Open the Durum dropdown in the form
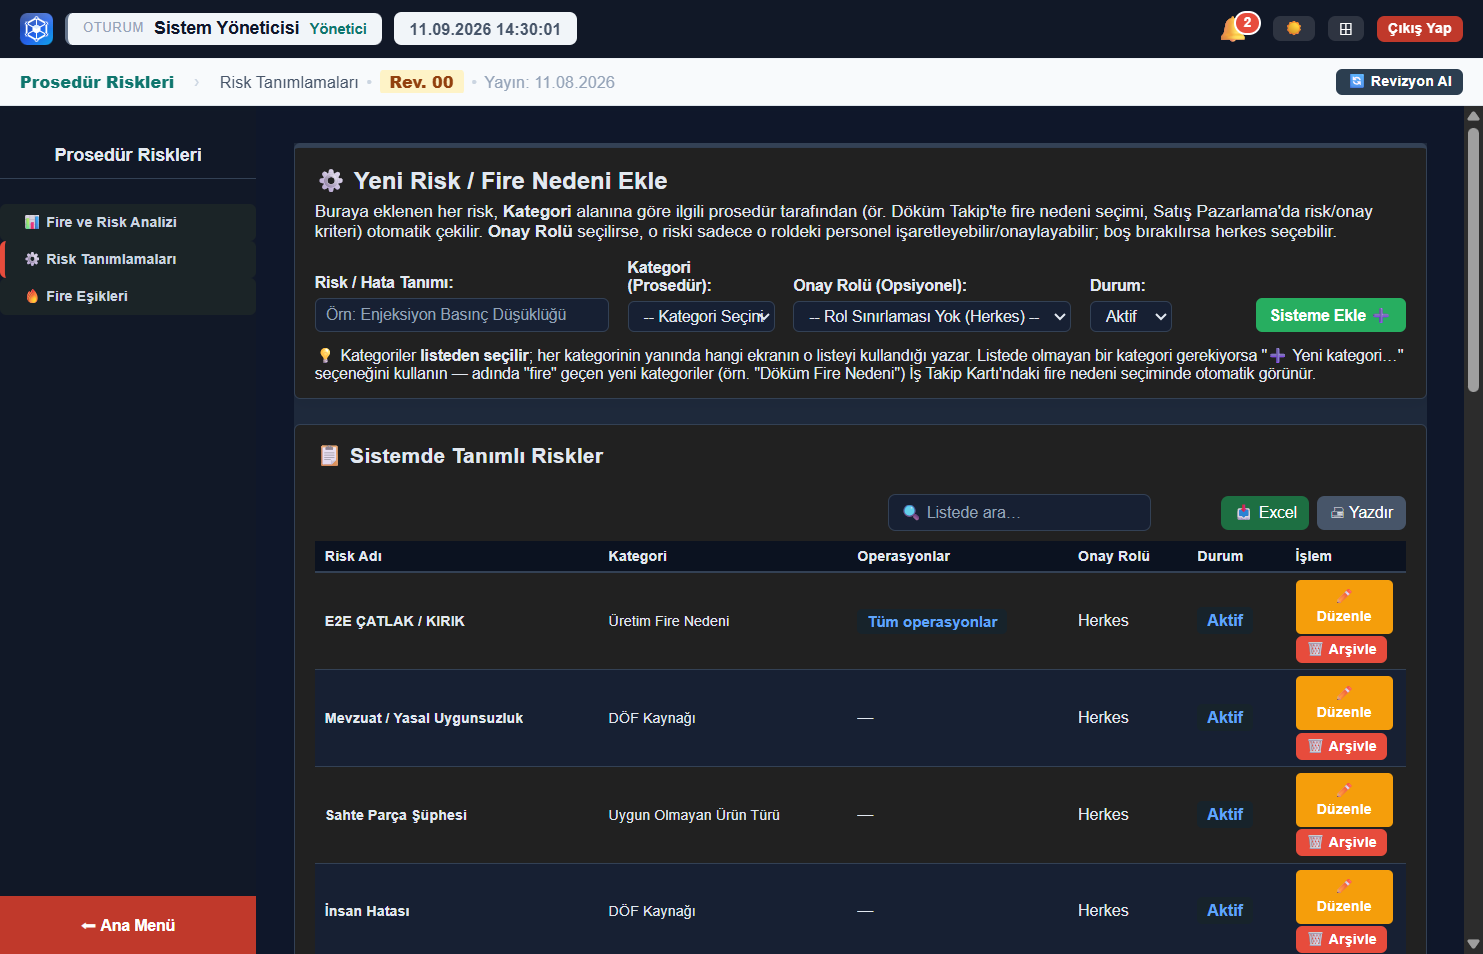This screenshot has height=954, width=1483. 1131,316
